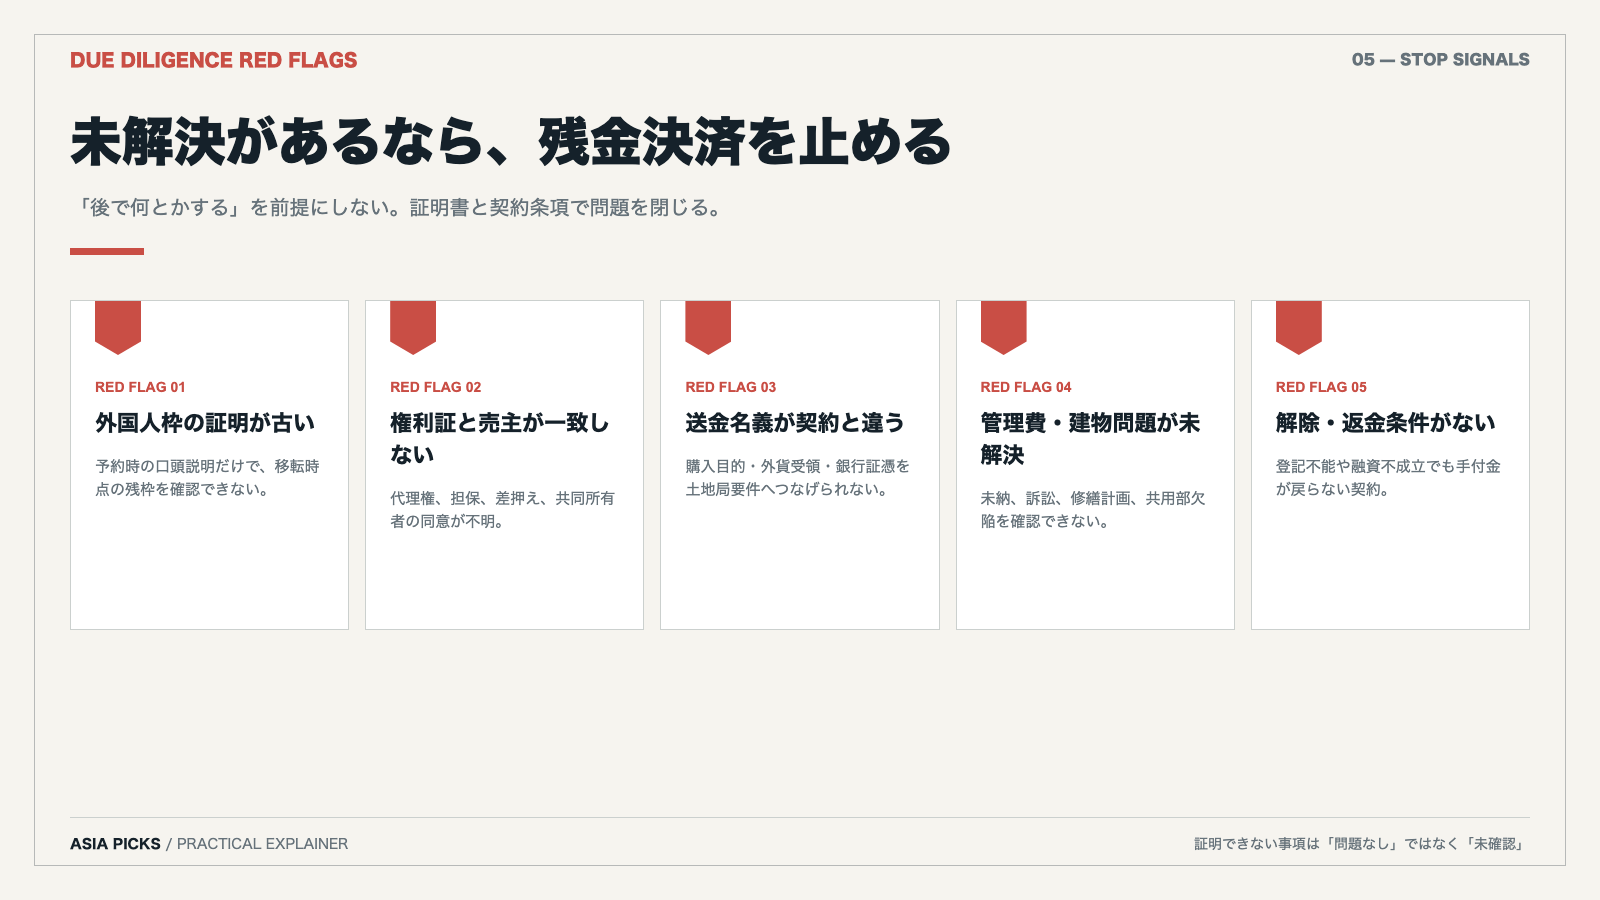Select the description starting with 登記不能や融資不成立
Screen dimensions: 1600x900
1388,478
